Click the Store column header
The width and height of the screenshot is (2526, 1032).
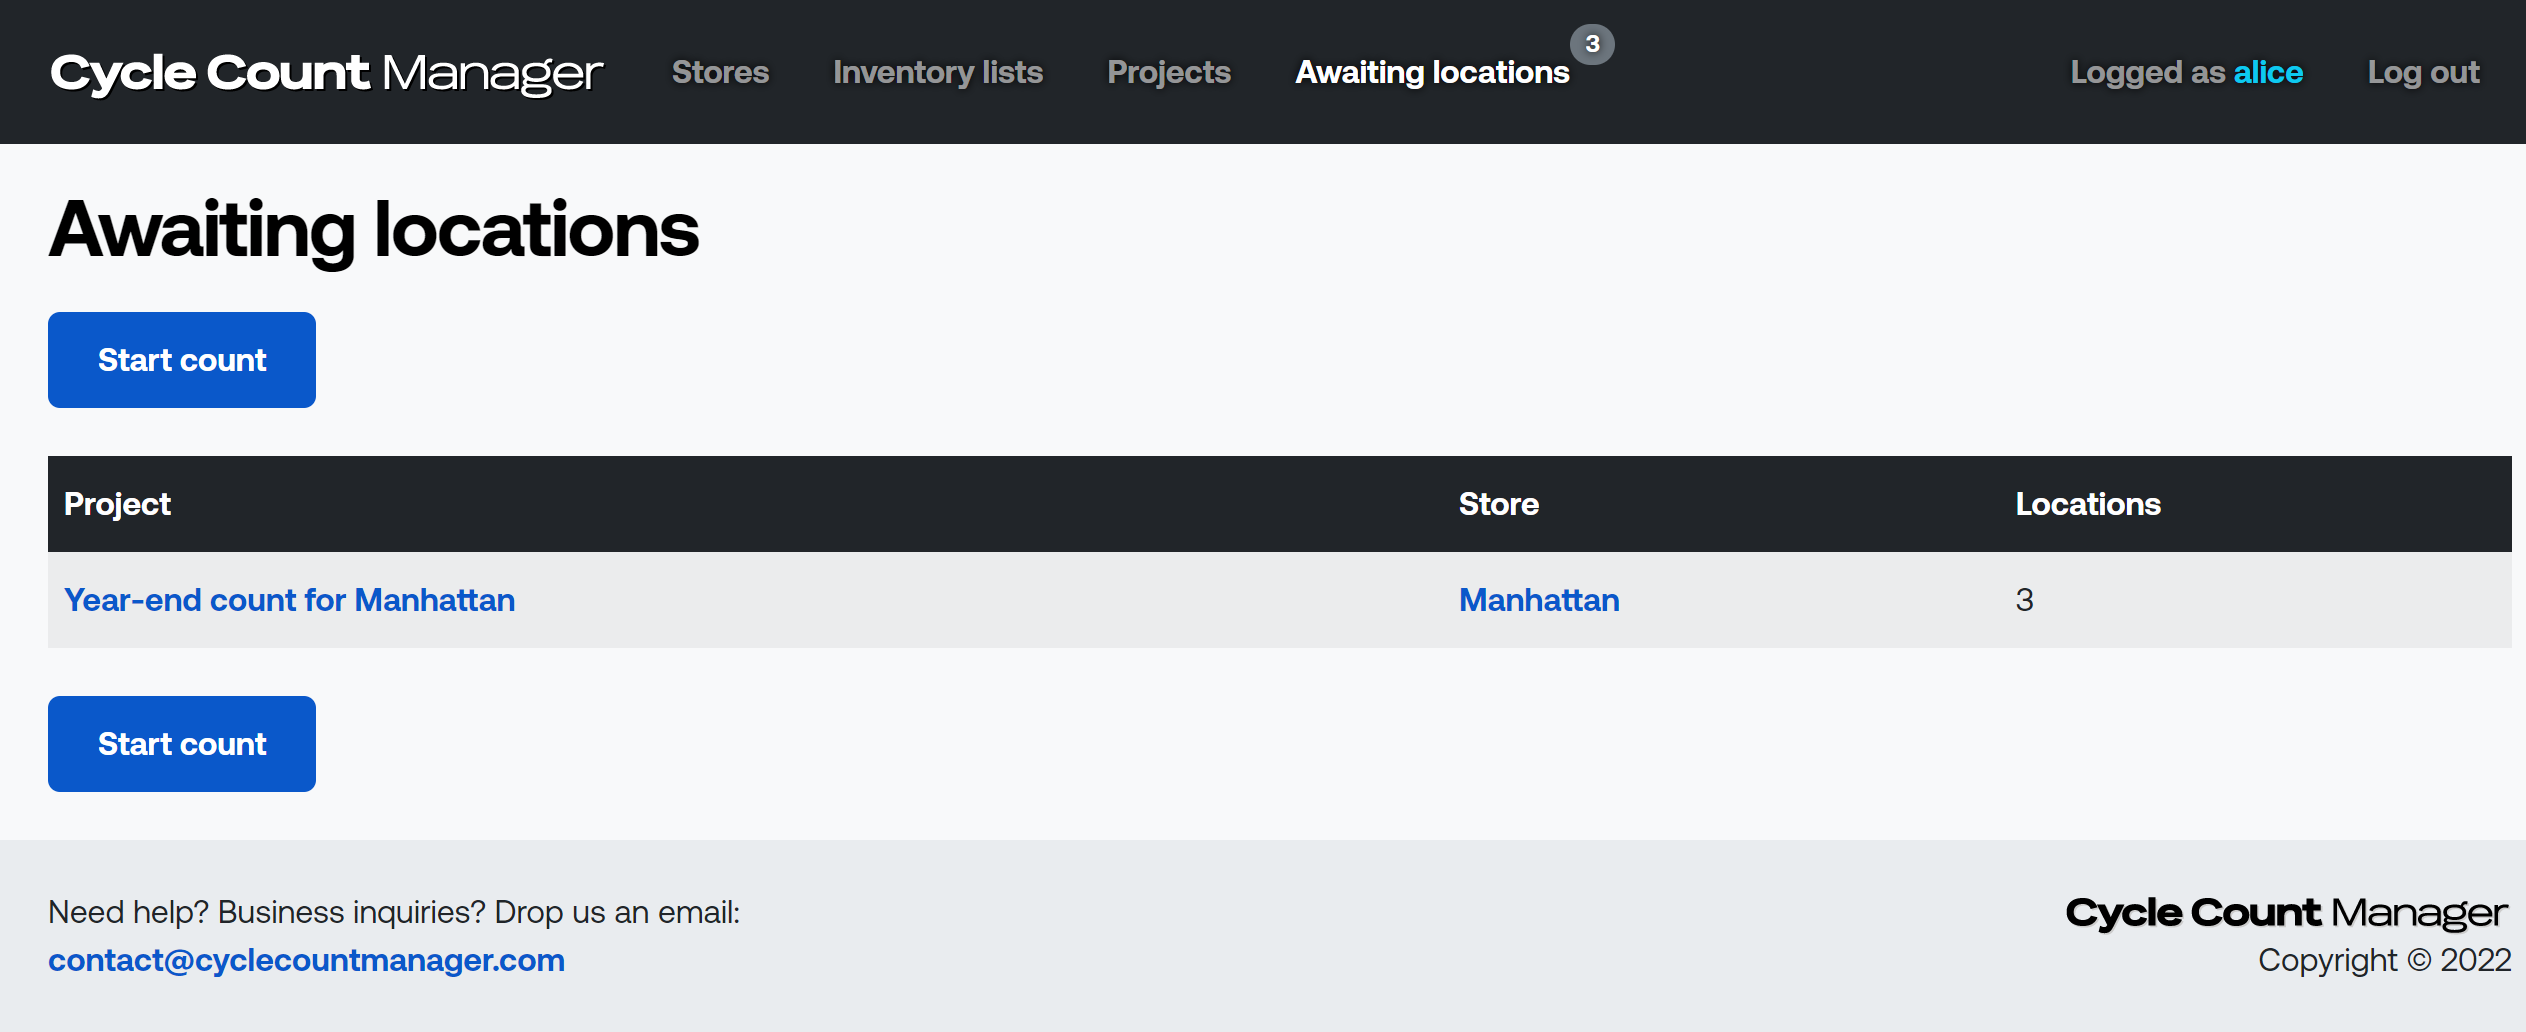point(1498,504)
